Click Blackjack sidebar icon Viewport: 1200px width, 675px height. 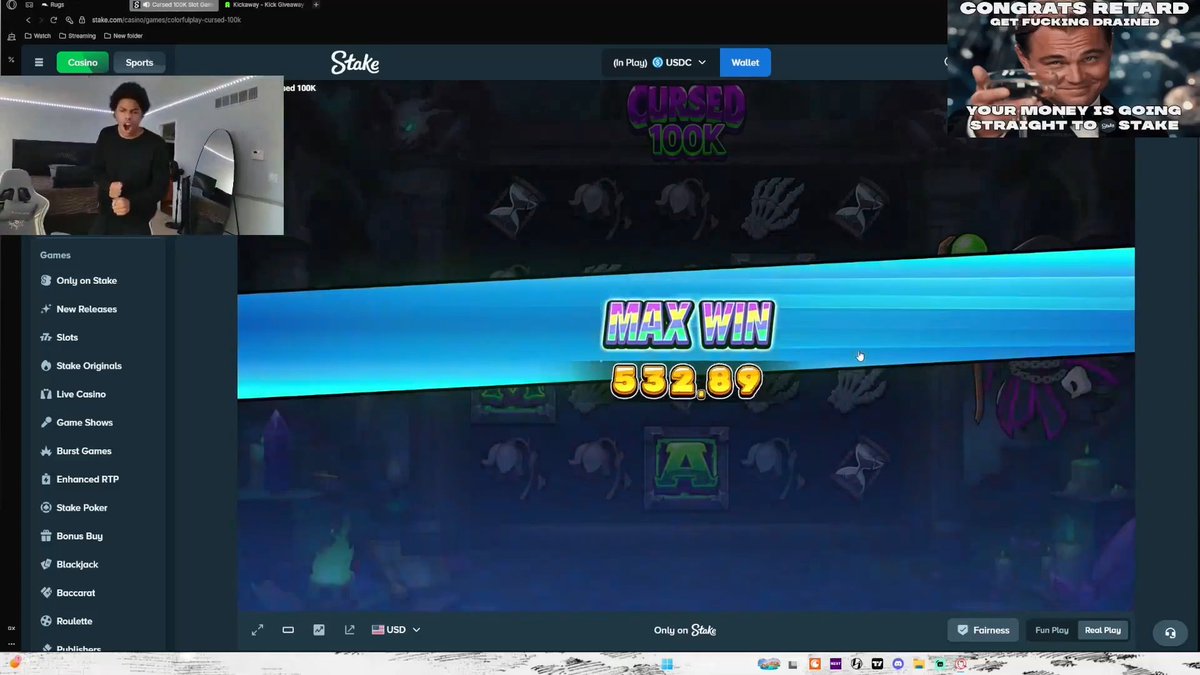tap(46, 565)
